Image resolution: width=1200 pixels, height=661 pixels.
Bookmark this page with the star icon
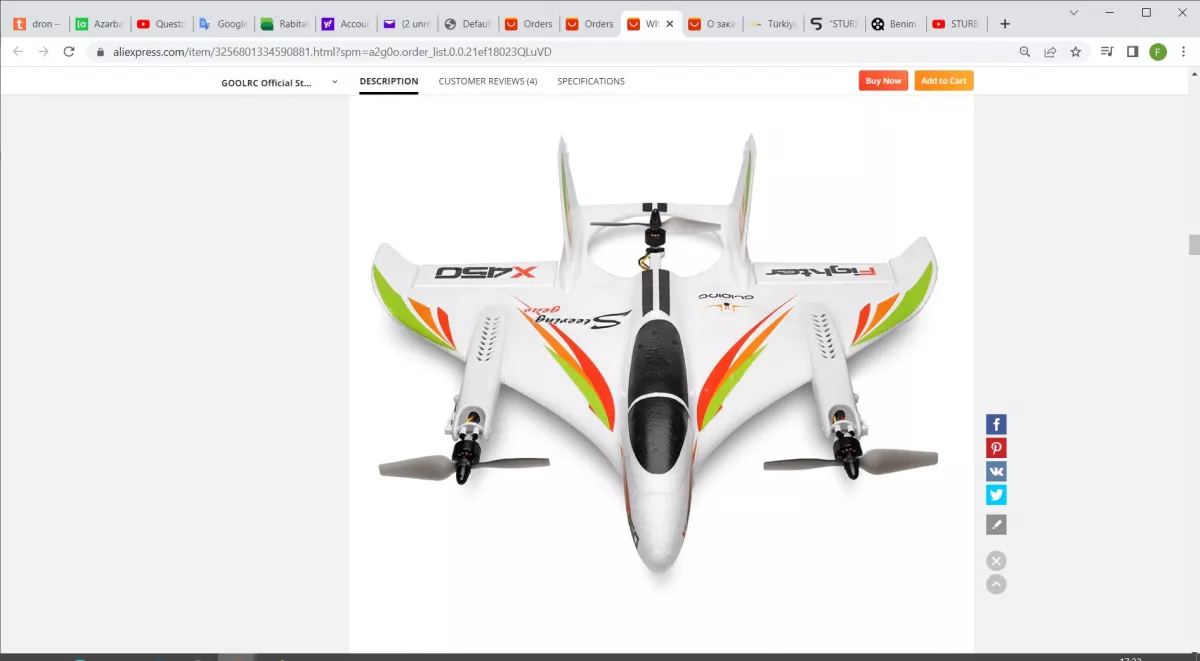[x=1076, y=52]
